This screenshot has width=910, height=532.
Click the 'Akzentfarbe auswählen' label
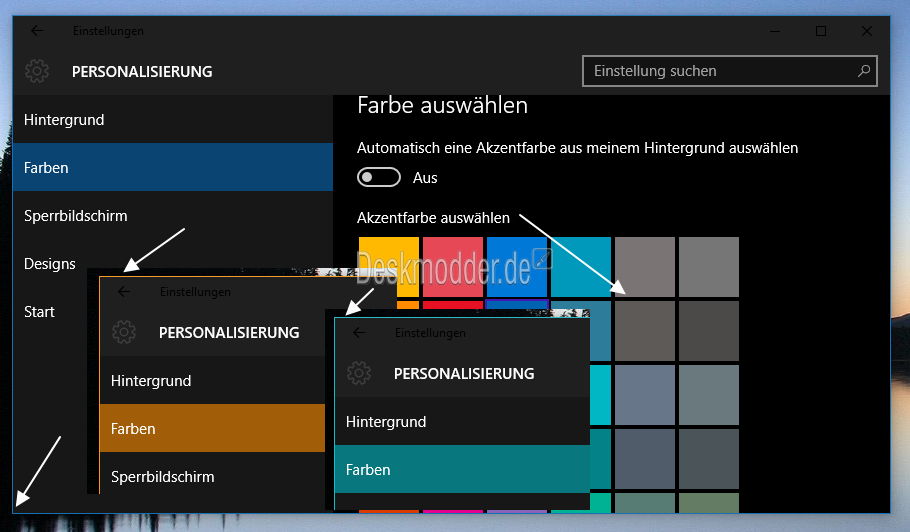tap(434, 218)
